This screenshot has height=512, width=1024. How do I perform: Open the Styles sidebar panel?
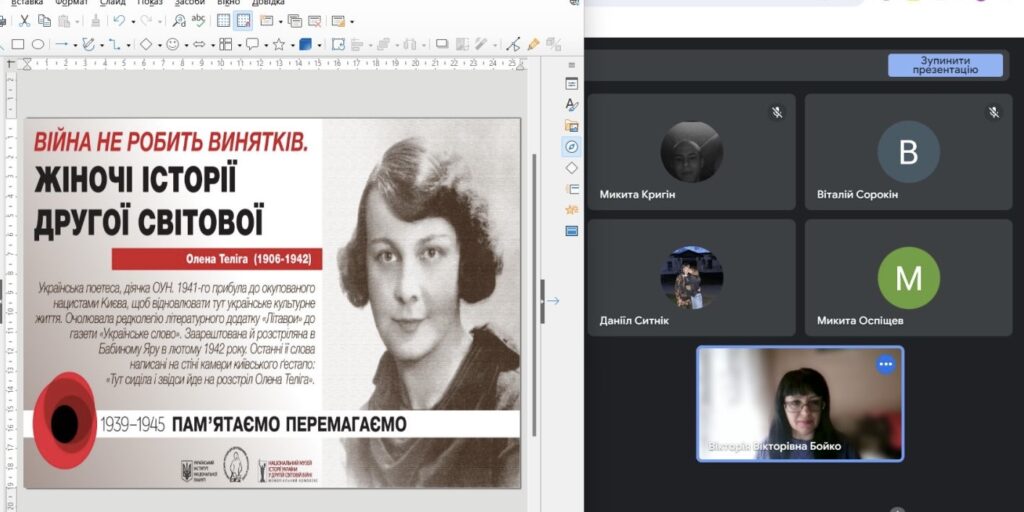[x=572, y=104]
